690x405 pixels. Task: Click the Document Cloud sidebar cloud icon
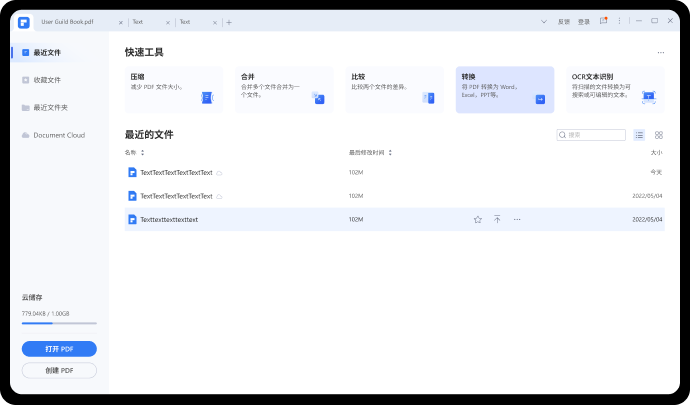[x=26, y=135]
